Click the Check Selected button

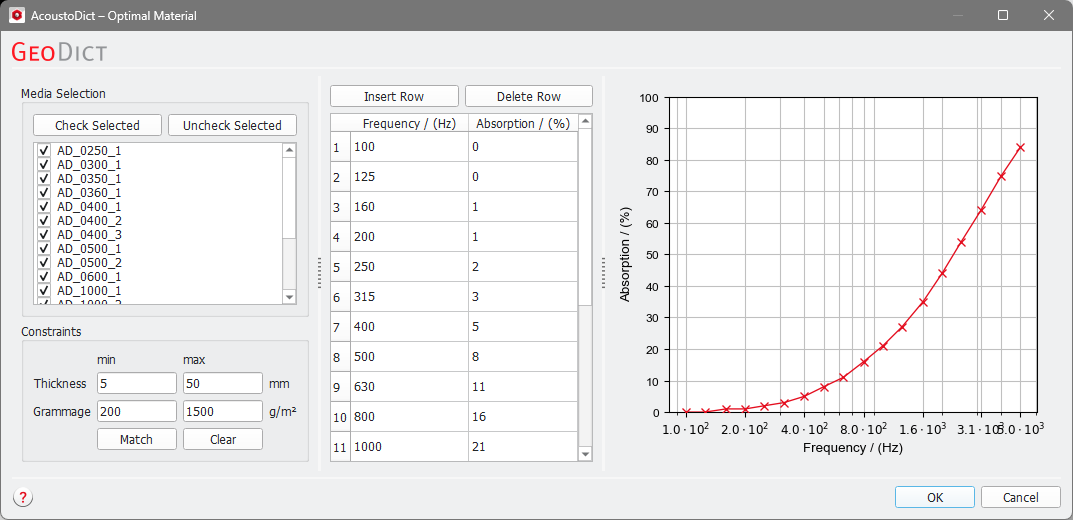tap(97, 125)
